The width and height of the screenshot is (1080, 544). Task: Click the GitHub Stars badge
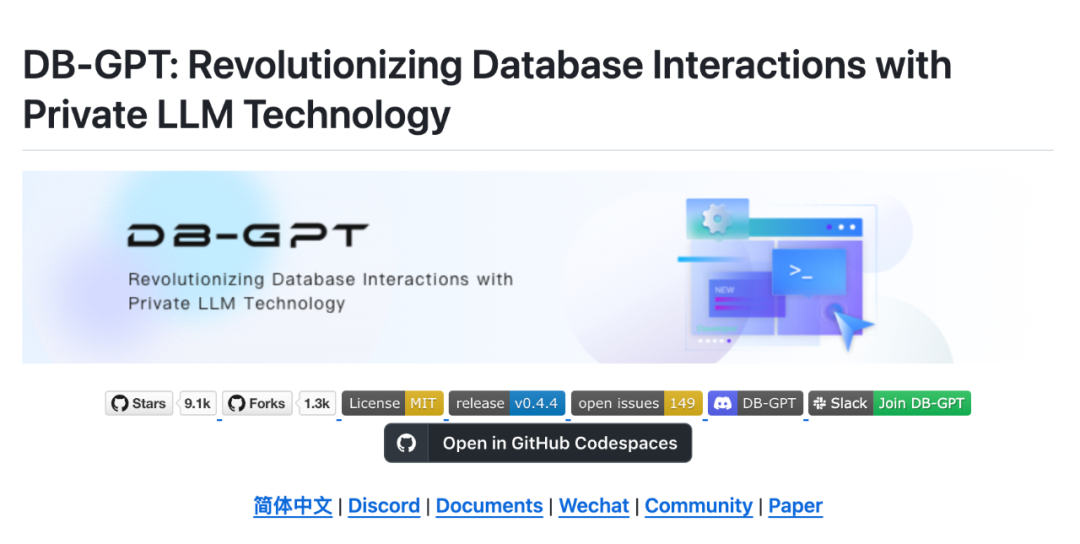coord(139,404)
